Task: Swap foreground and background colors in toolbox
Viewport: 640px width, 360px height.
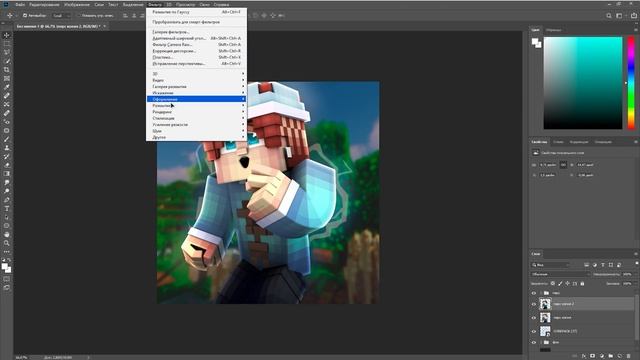Action: (9, 260)
